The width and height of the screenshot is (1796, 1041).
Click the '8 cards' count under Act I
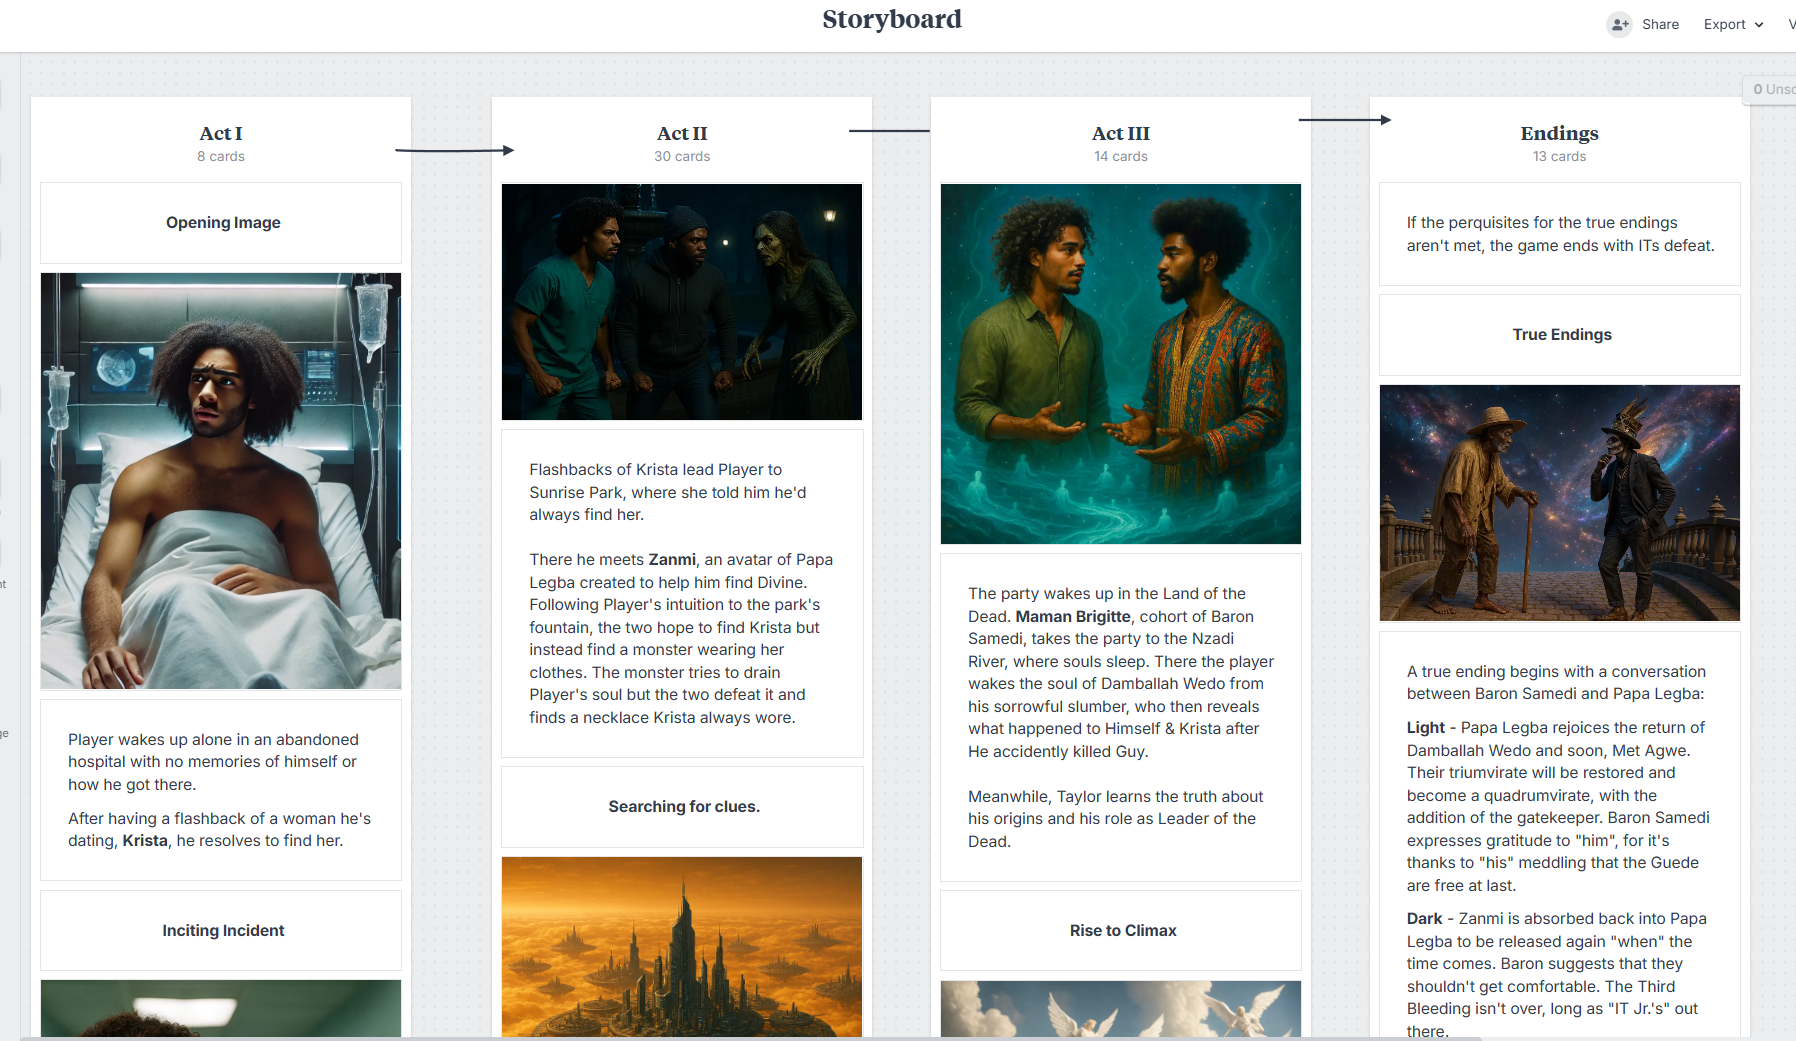pyautogui.click(x=221, y=156)
